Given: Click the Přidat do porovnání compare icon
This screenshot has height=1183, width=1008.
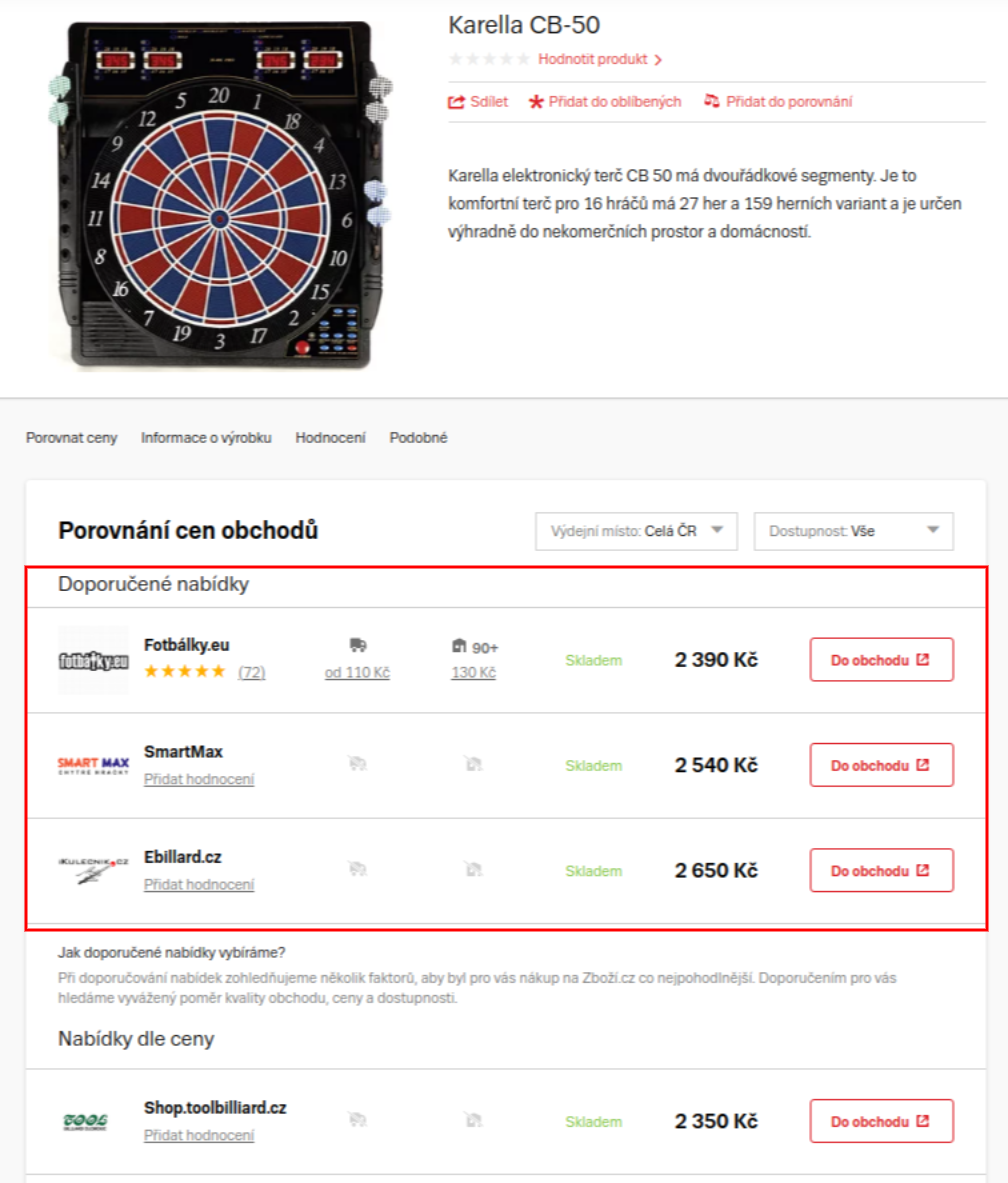Looking at the screenshot, I should coord(712,101).
